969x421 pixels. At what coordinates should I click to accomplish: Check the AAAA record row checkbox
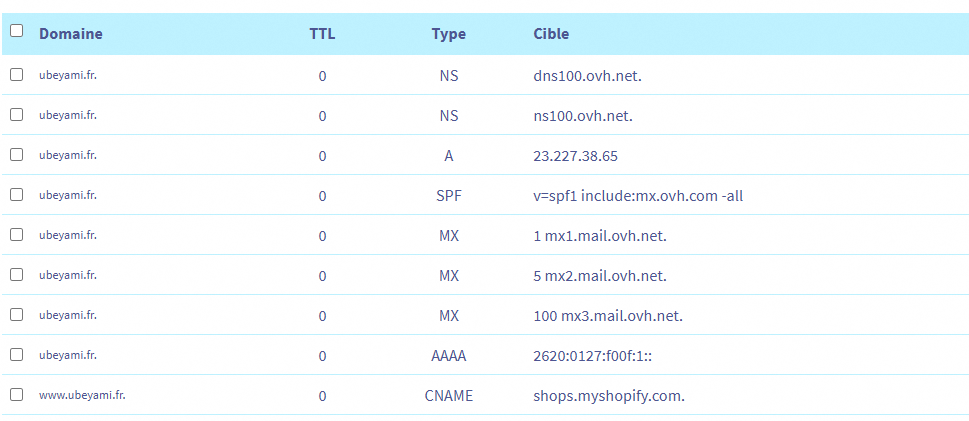[x=16, y=355]
